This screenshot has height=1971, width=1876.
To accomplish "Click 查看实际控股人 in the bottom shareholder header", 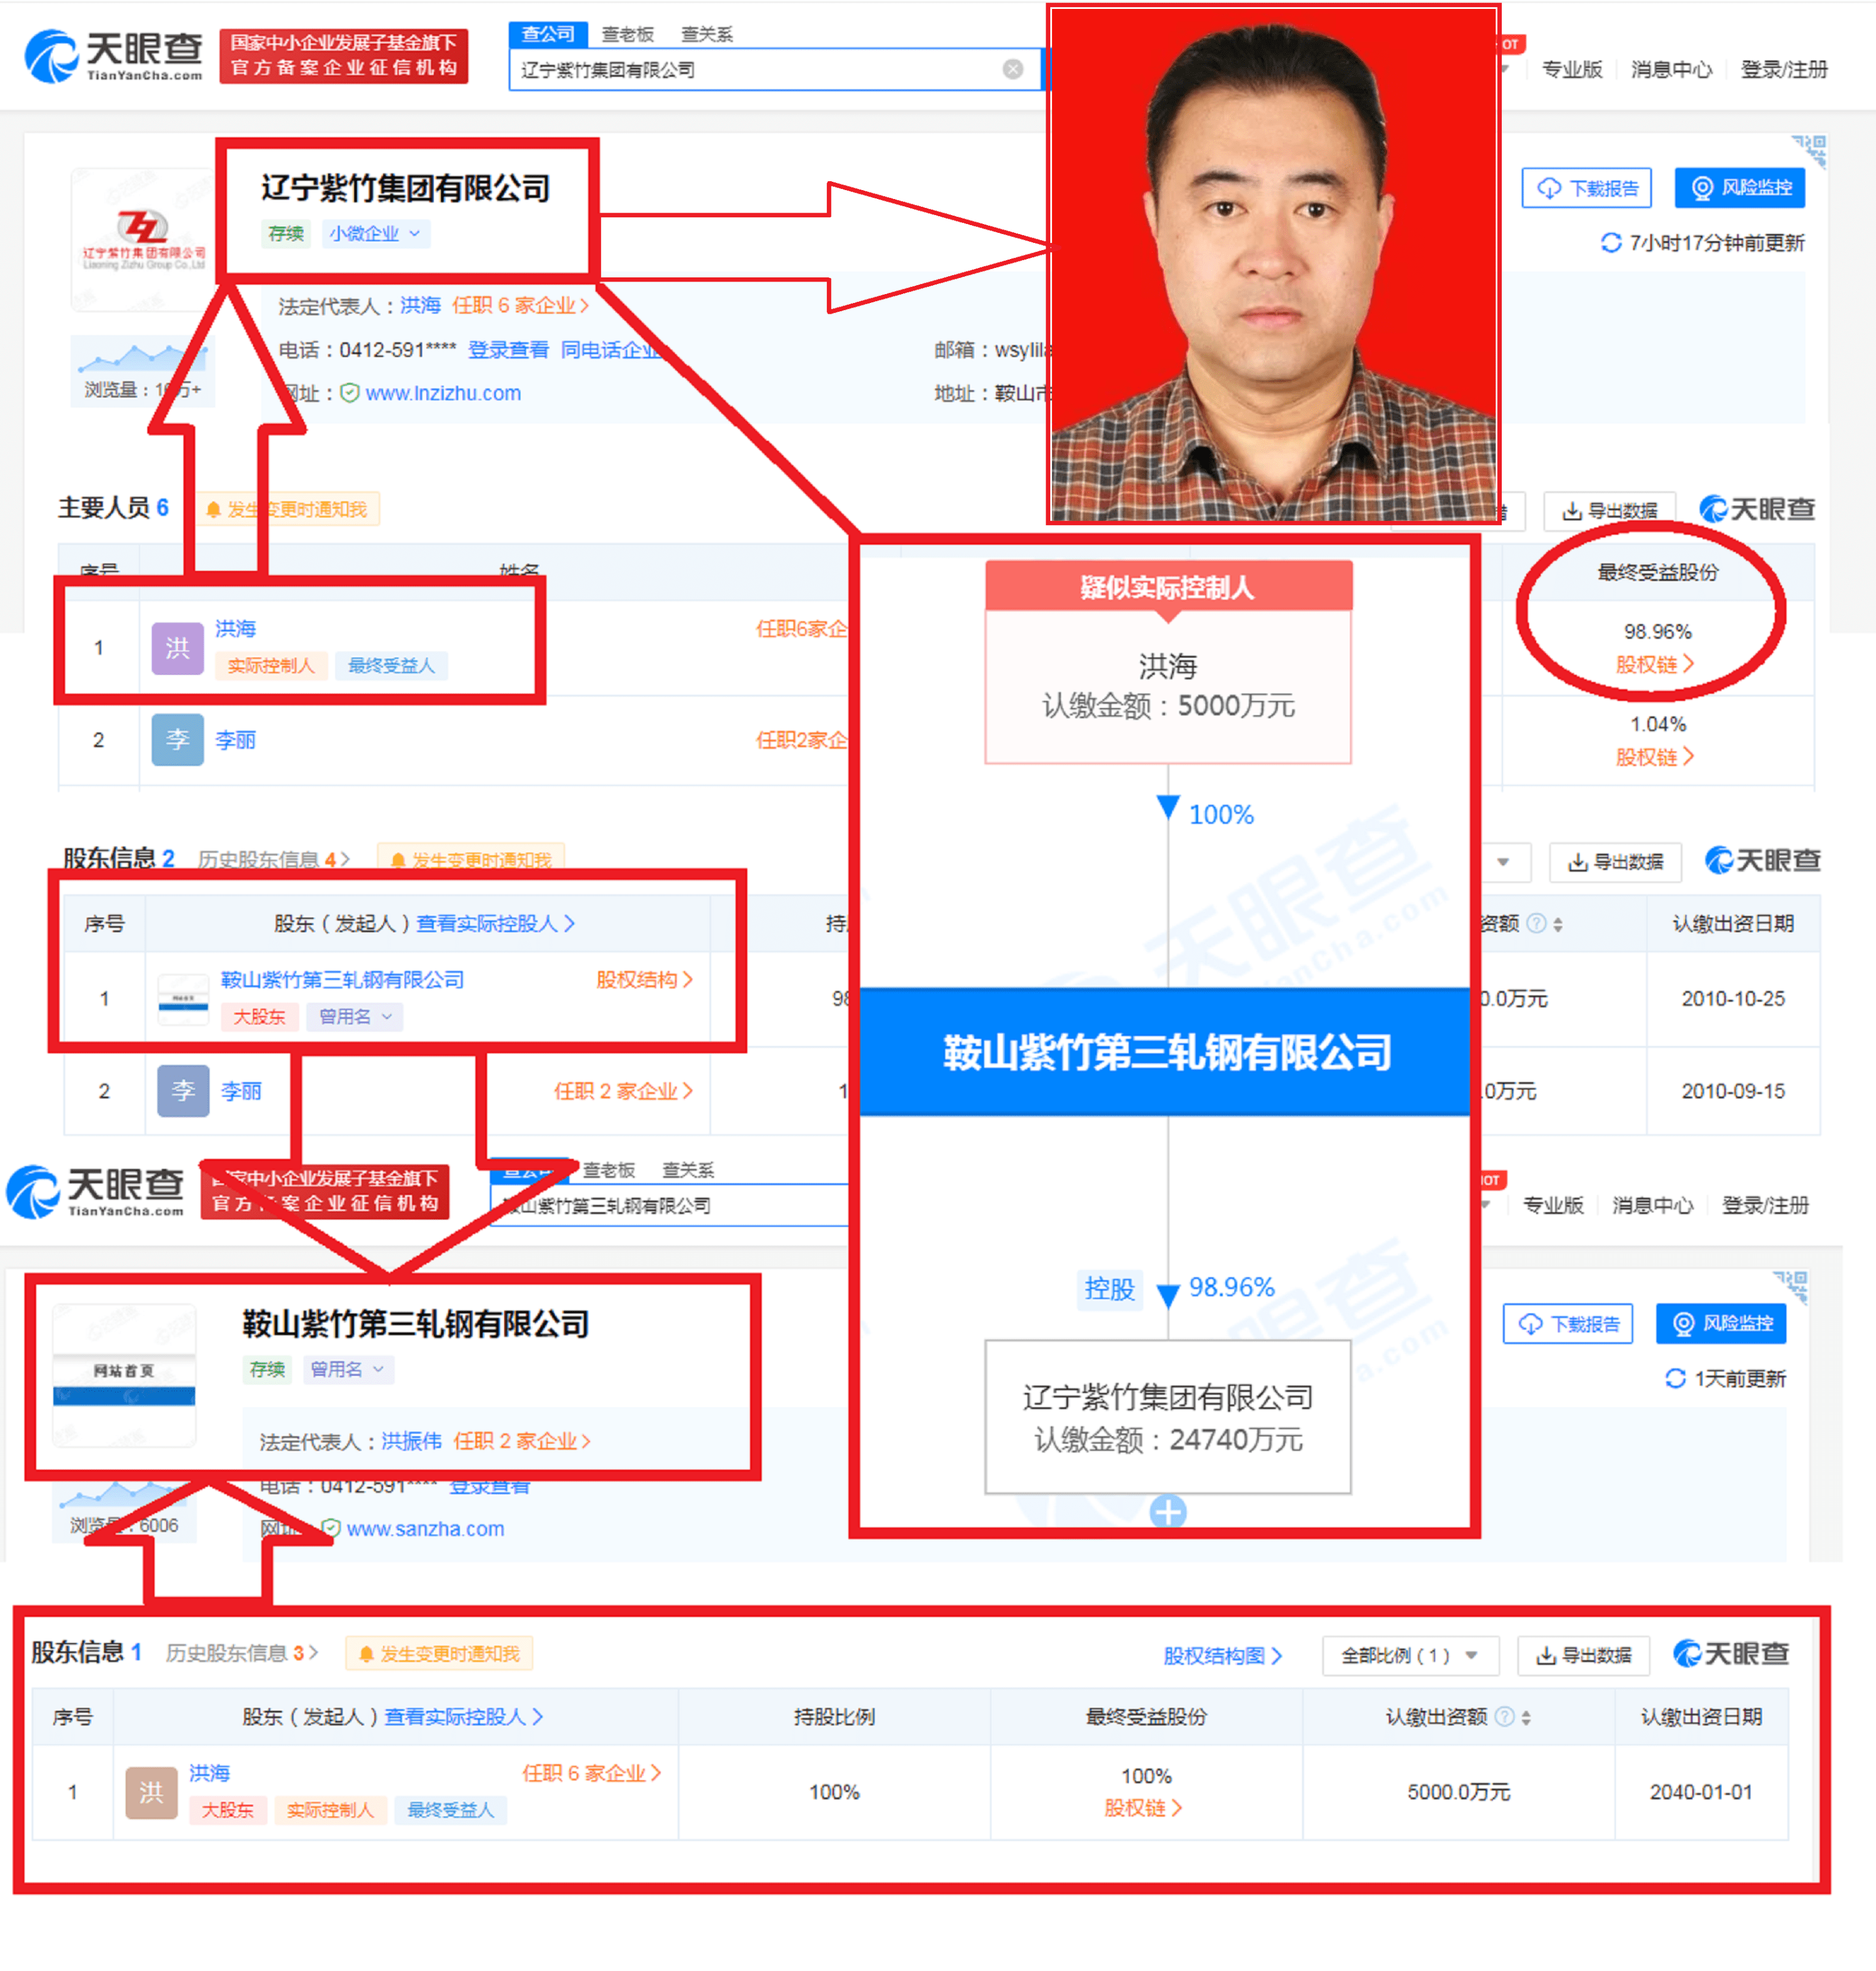I will click(464, 1717).
